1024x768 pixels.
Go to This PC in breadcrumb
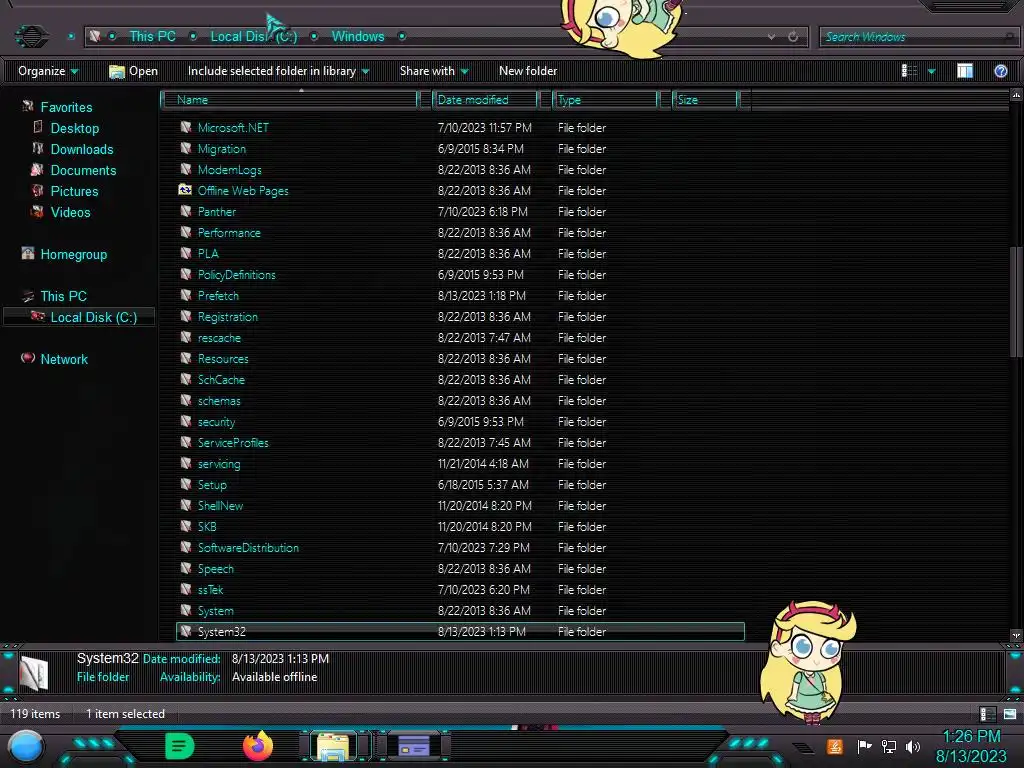pyautogui.click(x=152, y=37)
